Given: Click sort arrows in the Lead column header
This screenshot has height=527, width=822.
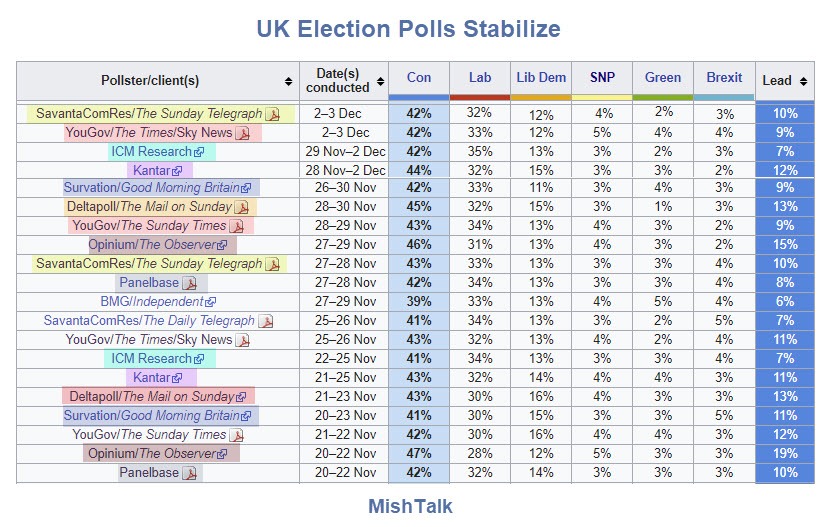Looking at the screenshot, I should (x=804, y=81).
